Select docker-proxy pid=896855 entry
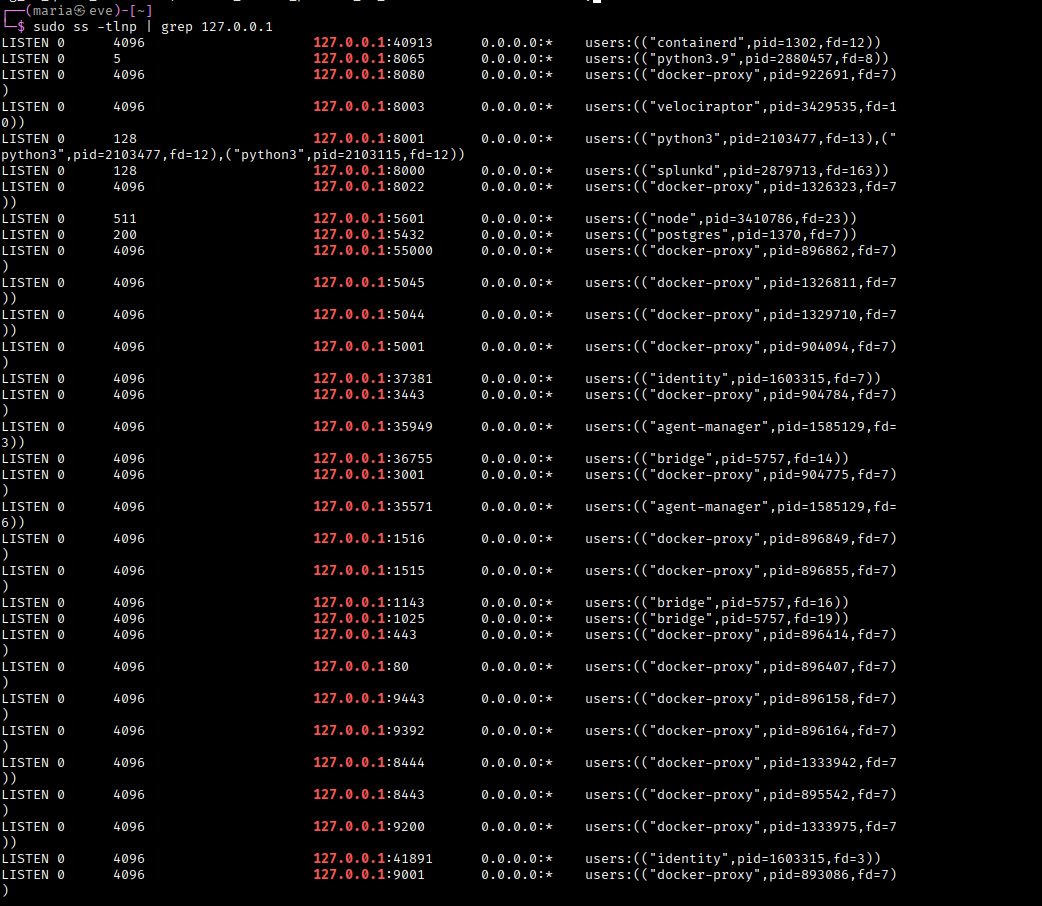Viewport: 1042px width, 906px height. (741, 569)
